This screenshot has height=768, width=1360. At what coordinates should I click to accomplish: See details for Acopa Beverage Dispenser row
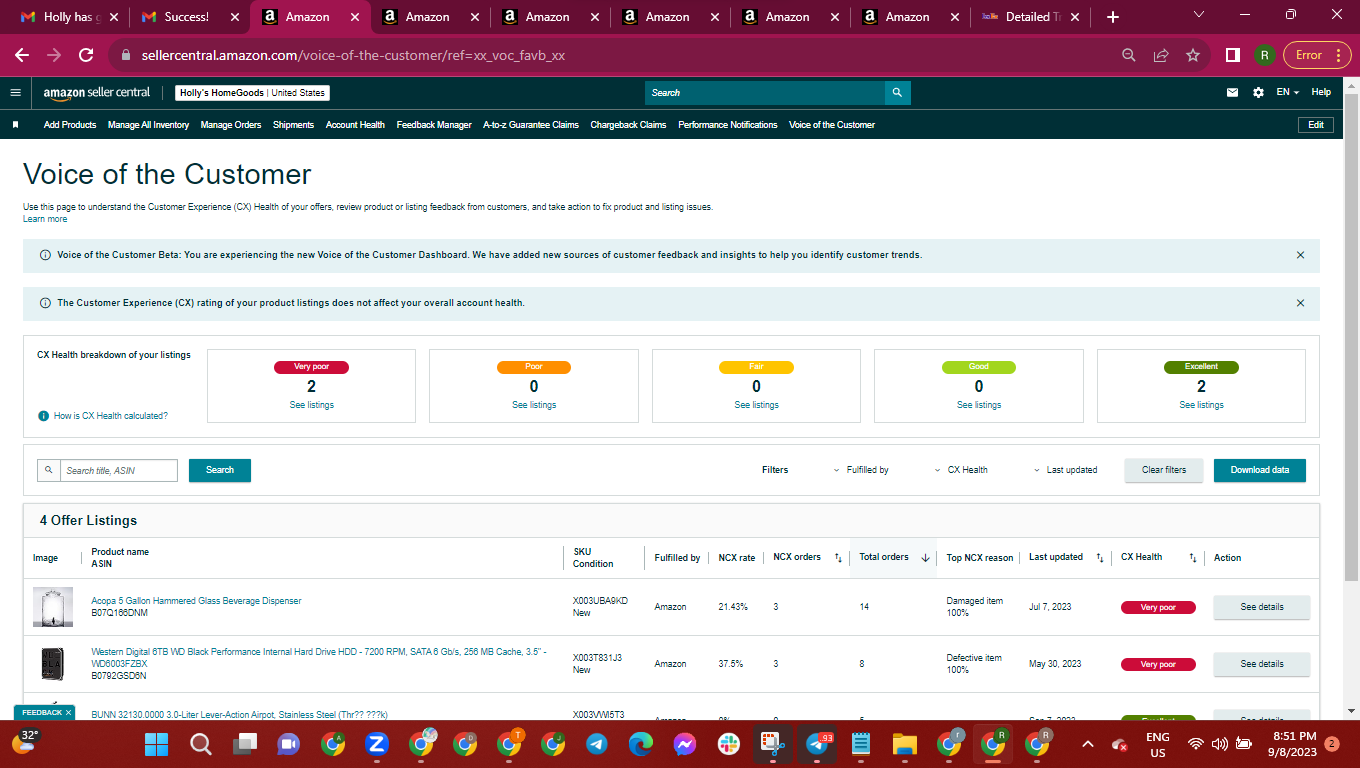[1262, 607]
